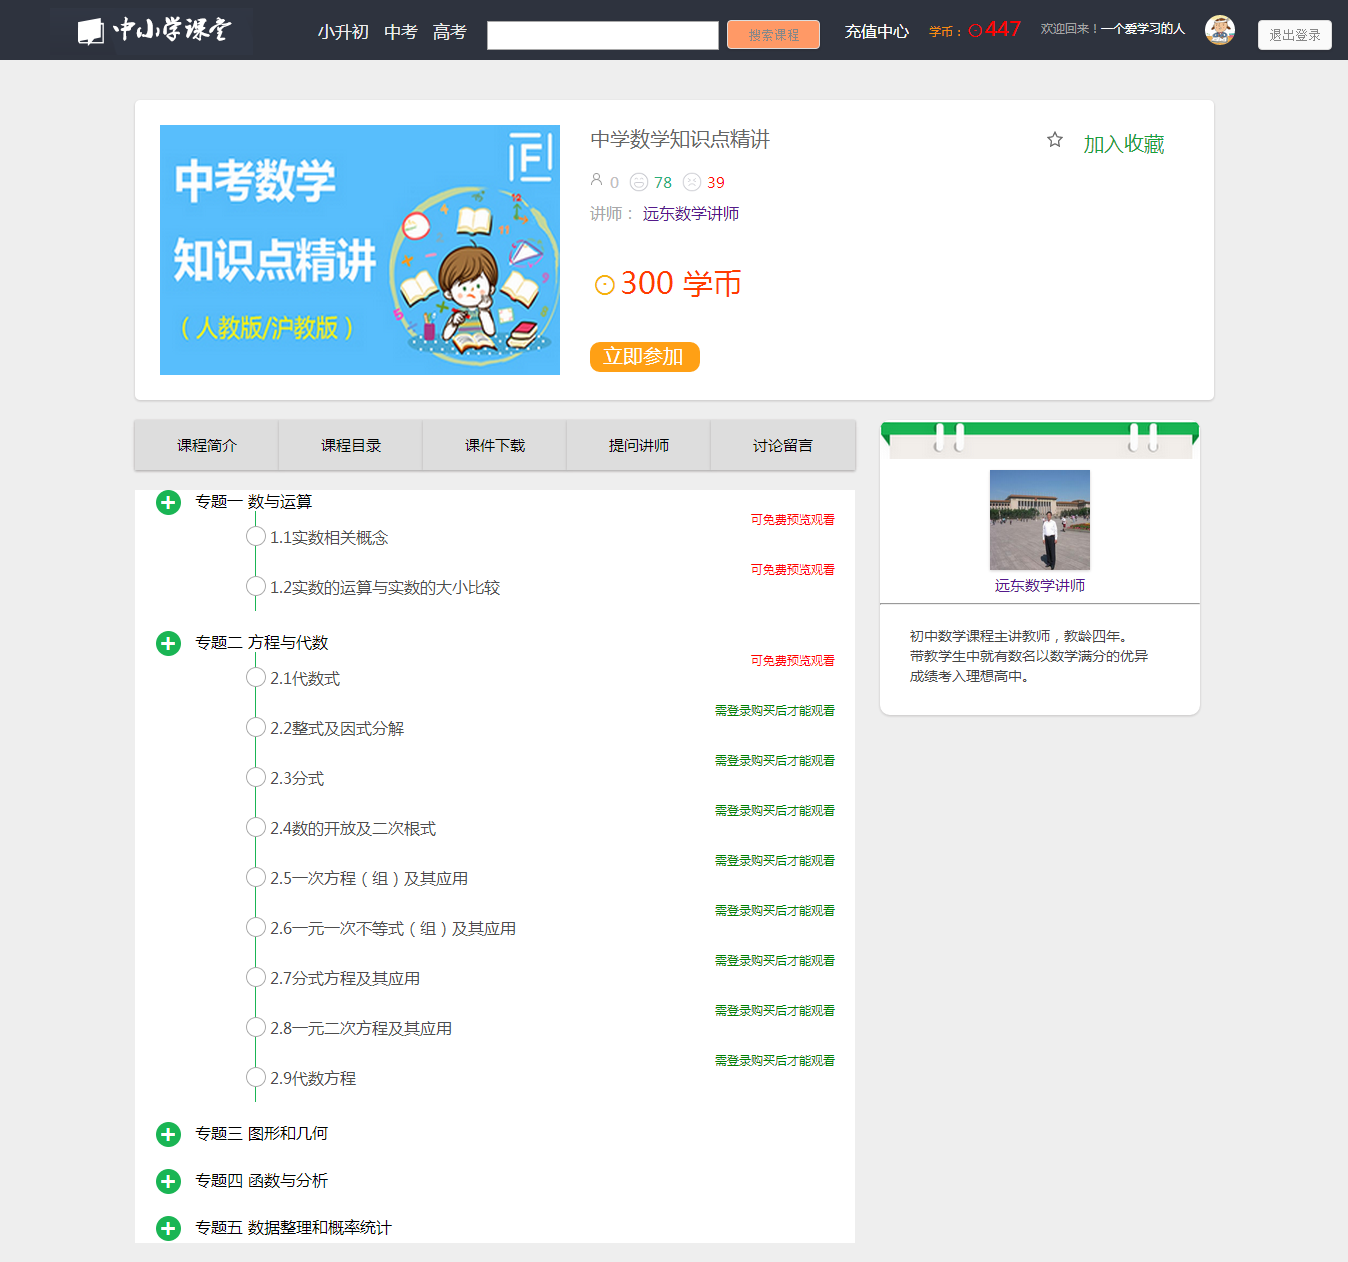
Task: Switch to the 课程目录 tab
Action: (351, 445)
